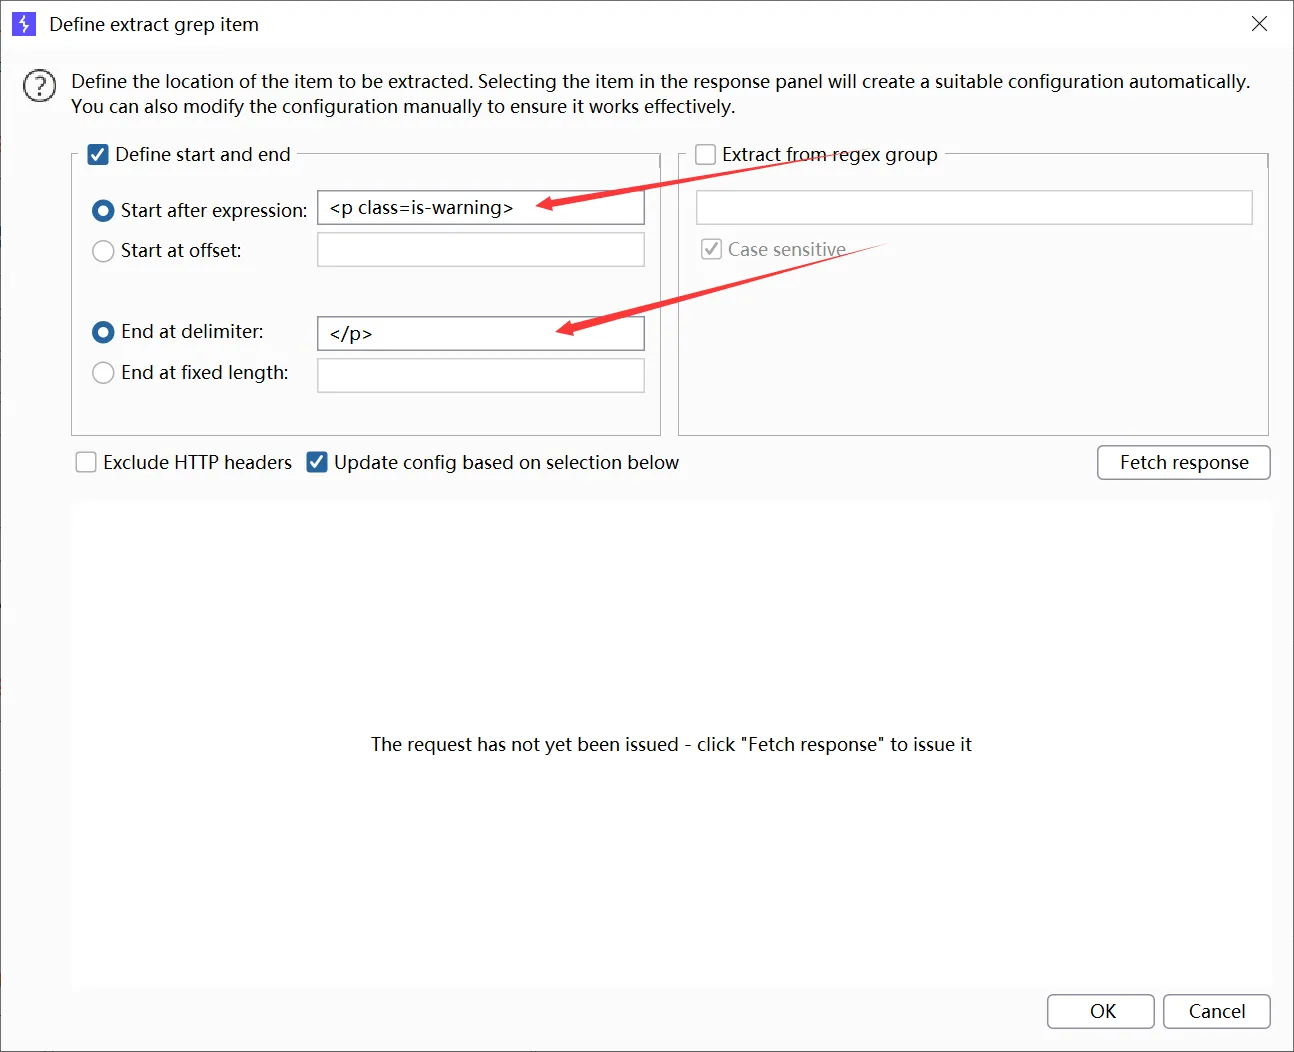Click the regex group expression input field
Image resolution: width=1294 pixels, height=1052 pixels.
pyautogui.click(x=974, y=208)
